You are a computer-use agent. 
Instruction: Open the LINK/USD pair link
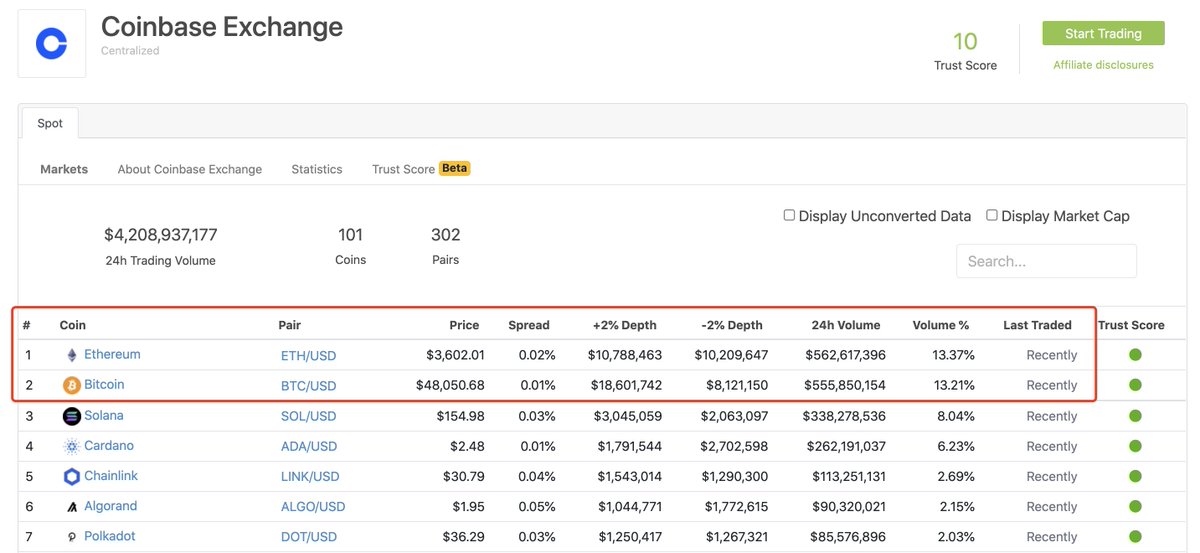(x=310, y=477)
